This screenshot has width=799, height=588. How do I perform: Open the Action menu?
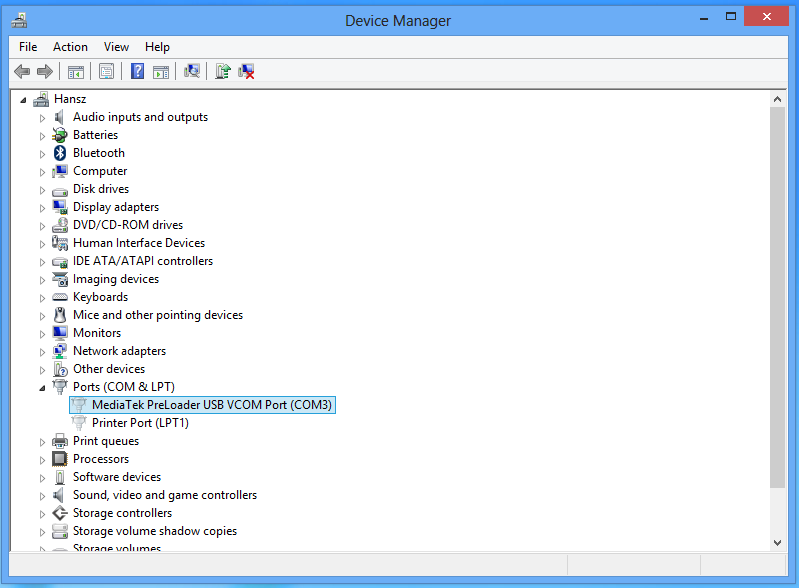pos(70,47)
